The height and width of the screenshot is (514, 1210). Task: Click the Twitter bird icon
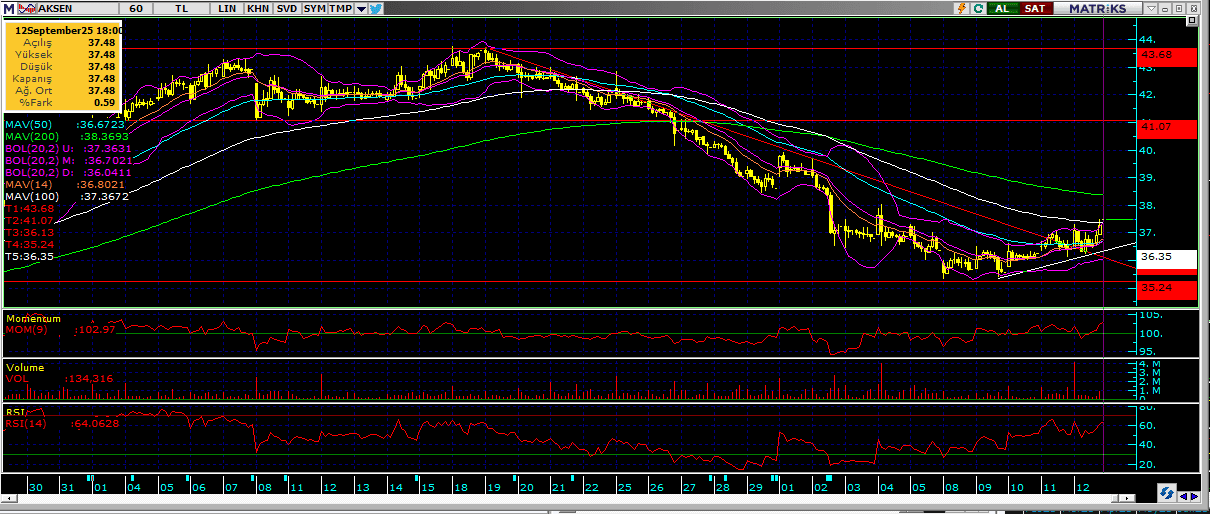point(376,8)
